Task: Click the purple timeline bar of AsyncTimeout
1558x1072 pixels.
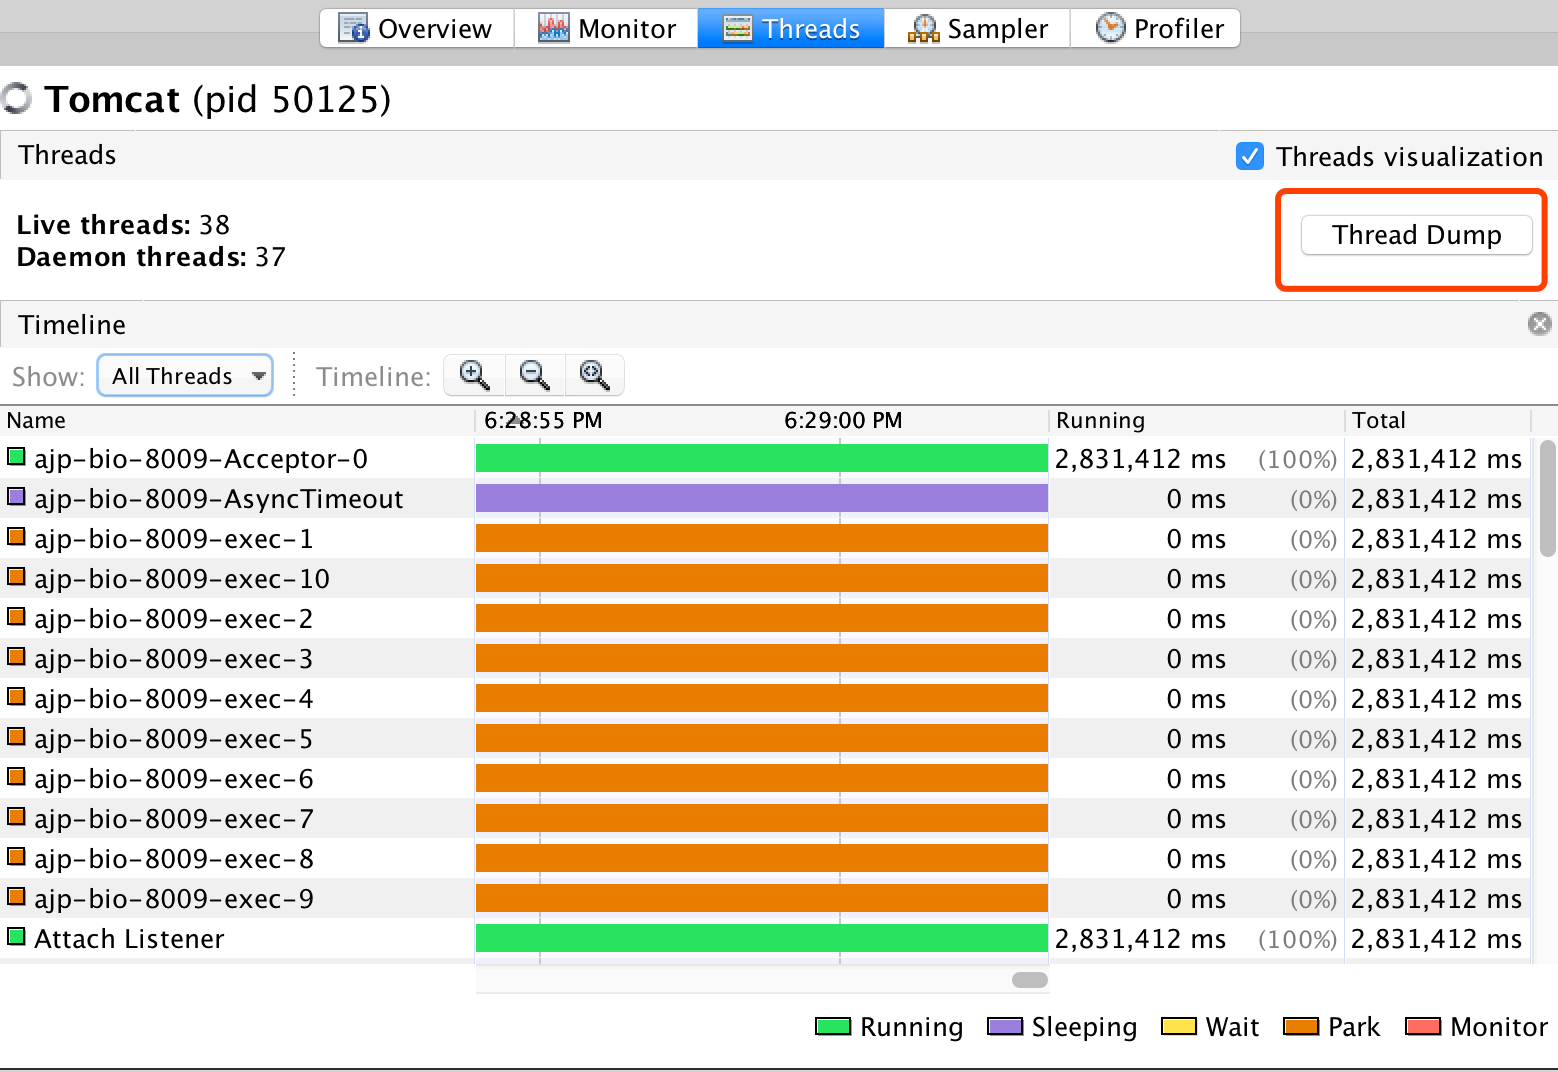Action: click(x=762, y=498)
